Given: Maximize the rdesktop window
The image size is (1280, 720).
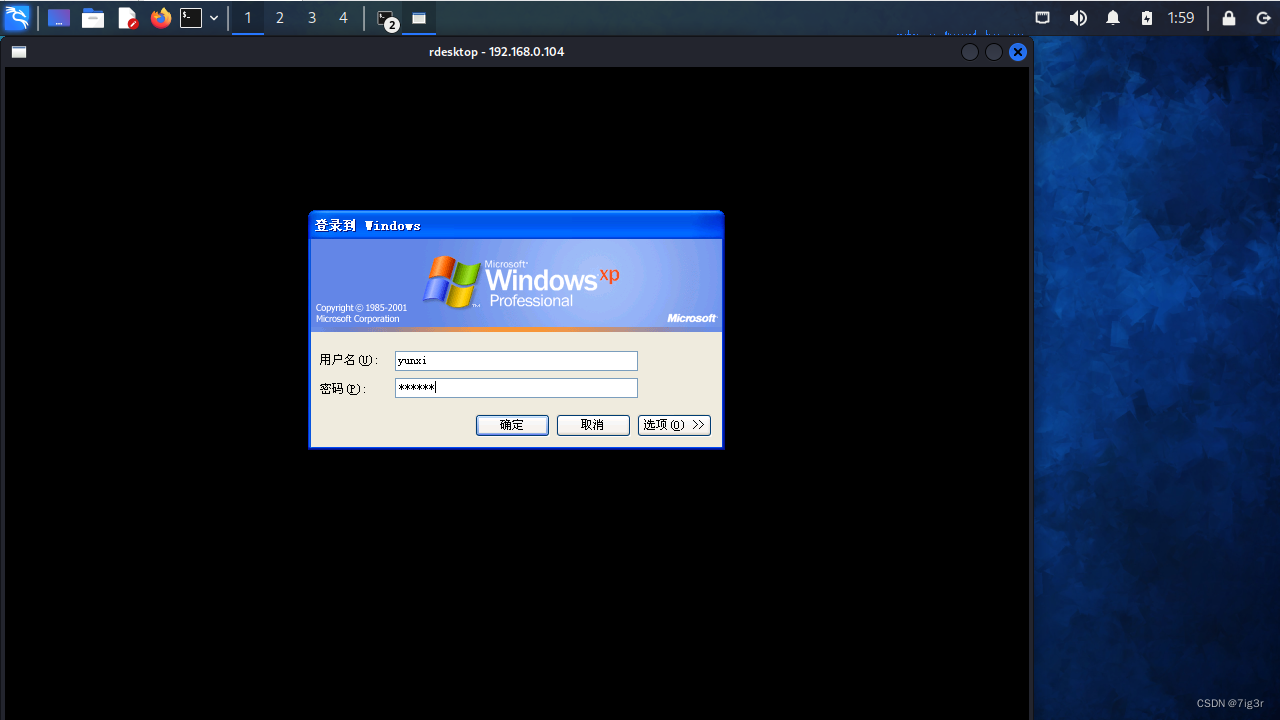Looking at the screenshot, I should click(994, 52).
